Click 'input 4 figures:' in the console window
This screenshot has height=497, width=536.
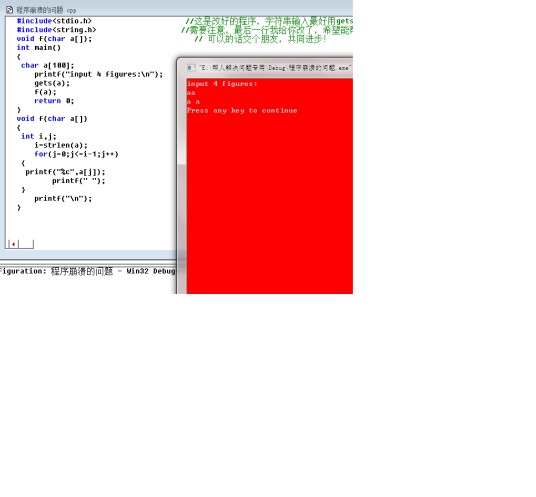coord(222,84)
